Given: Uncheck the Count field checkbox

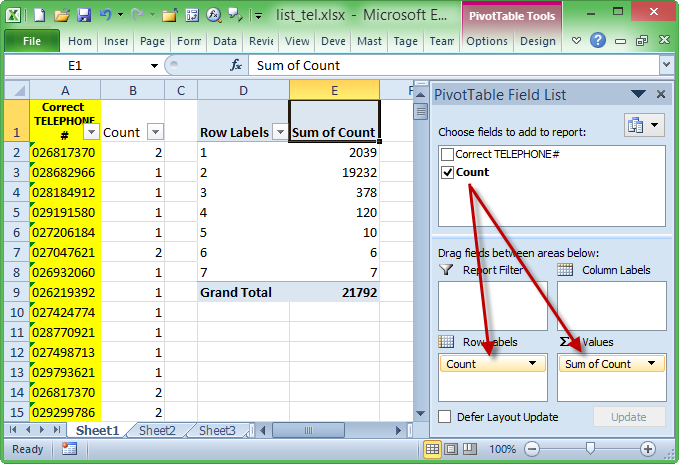Looking at the screenshot, I should [446, 172].
